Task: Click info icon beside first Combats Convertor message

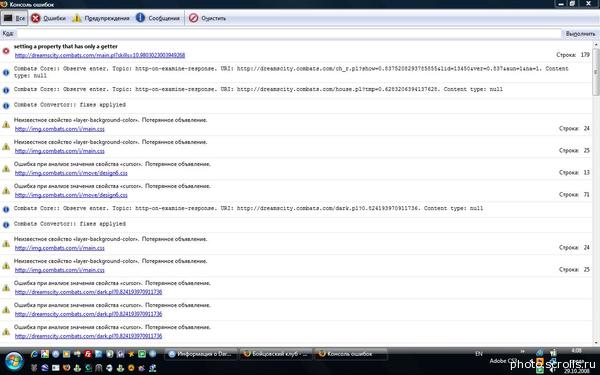Action: pos(6,106)
